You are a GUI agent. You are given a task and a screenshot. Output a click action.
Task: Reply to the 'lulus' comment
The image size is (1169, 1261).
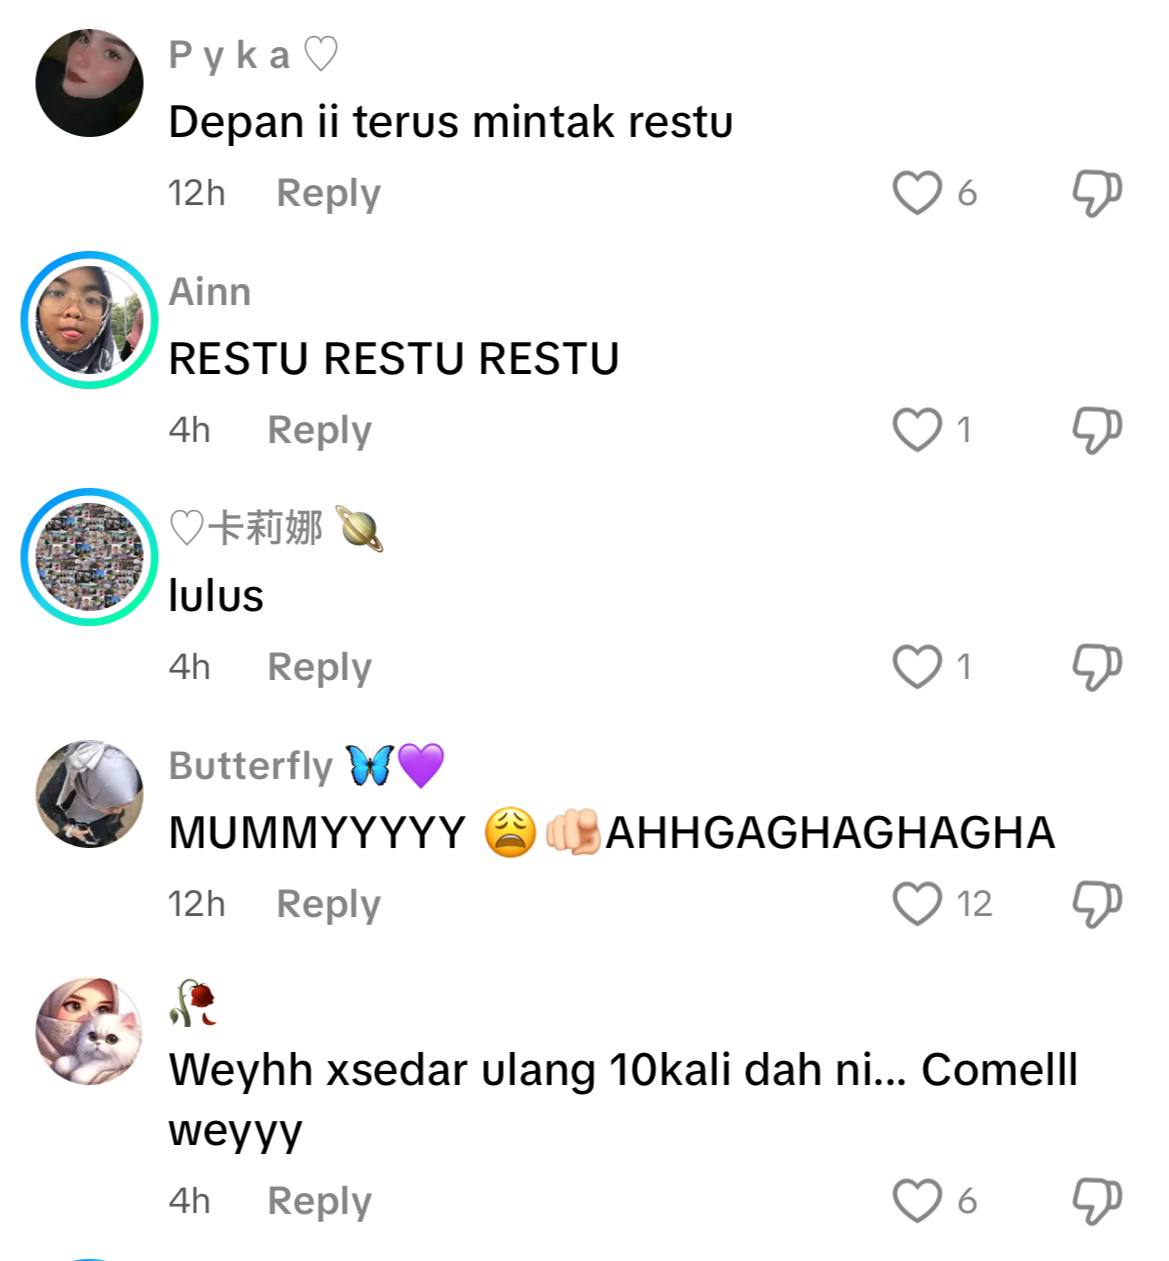pyautogui.click(x=319, y=667)
